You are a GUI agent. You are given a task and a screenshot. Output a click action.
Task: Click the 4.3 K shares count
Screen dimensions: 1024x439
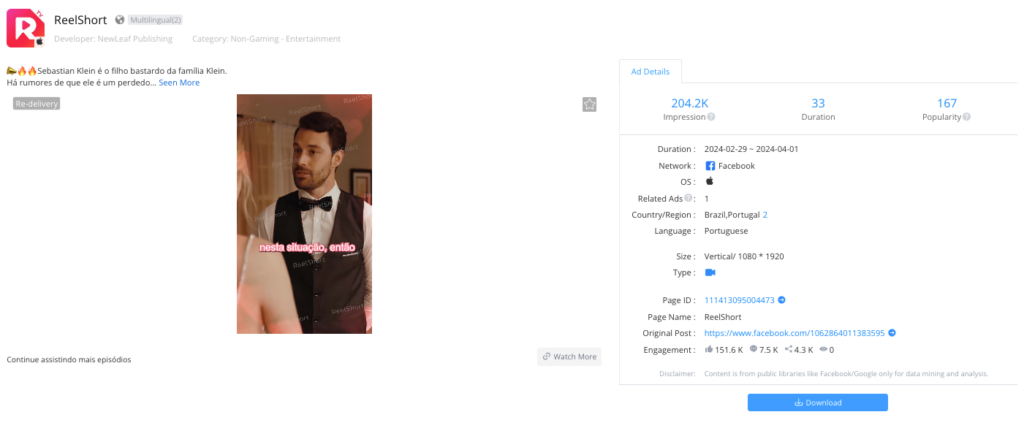tap(804, 350)
